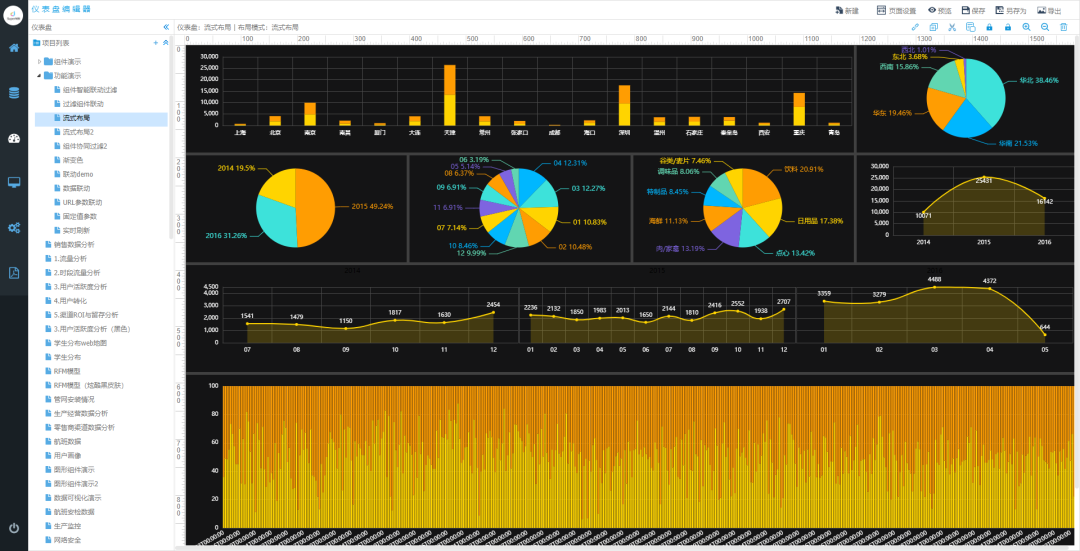Viewport: 1080px width, 551px height.
Task: Open RFM模型（炫酷黑皮肤） dashboard
Action: [88, 385]
